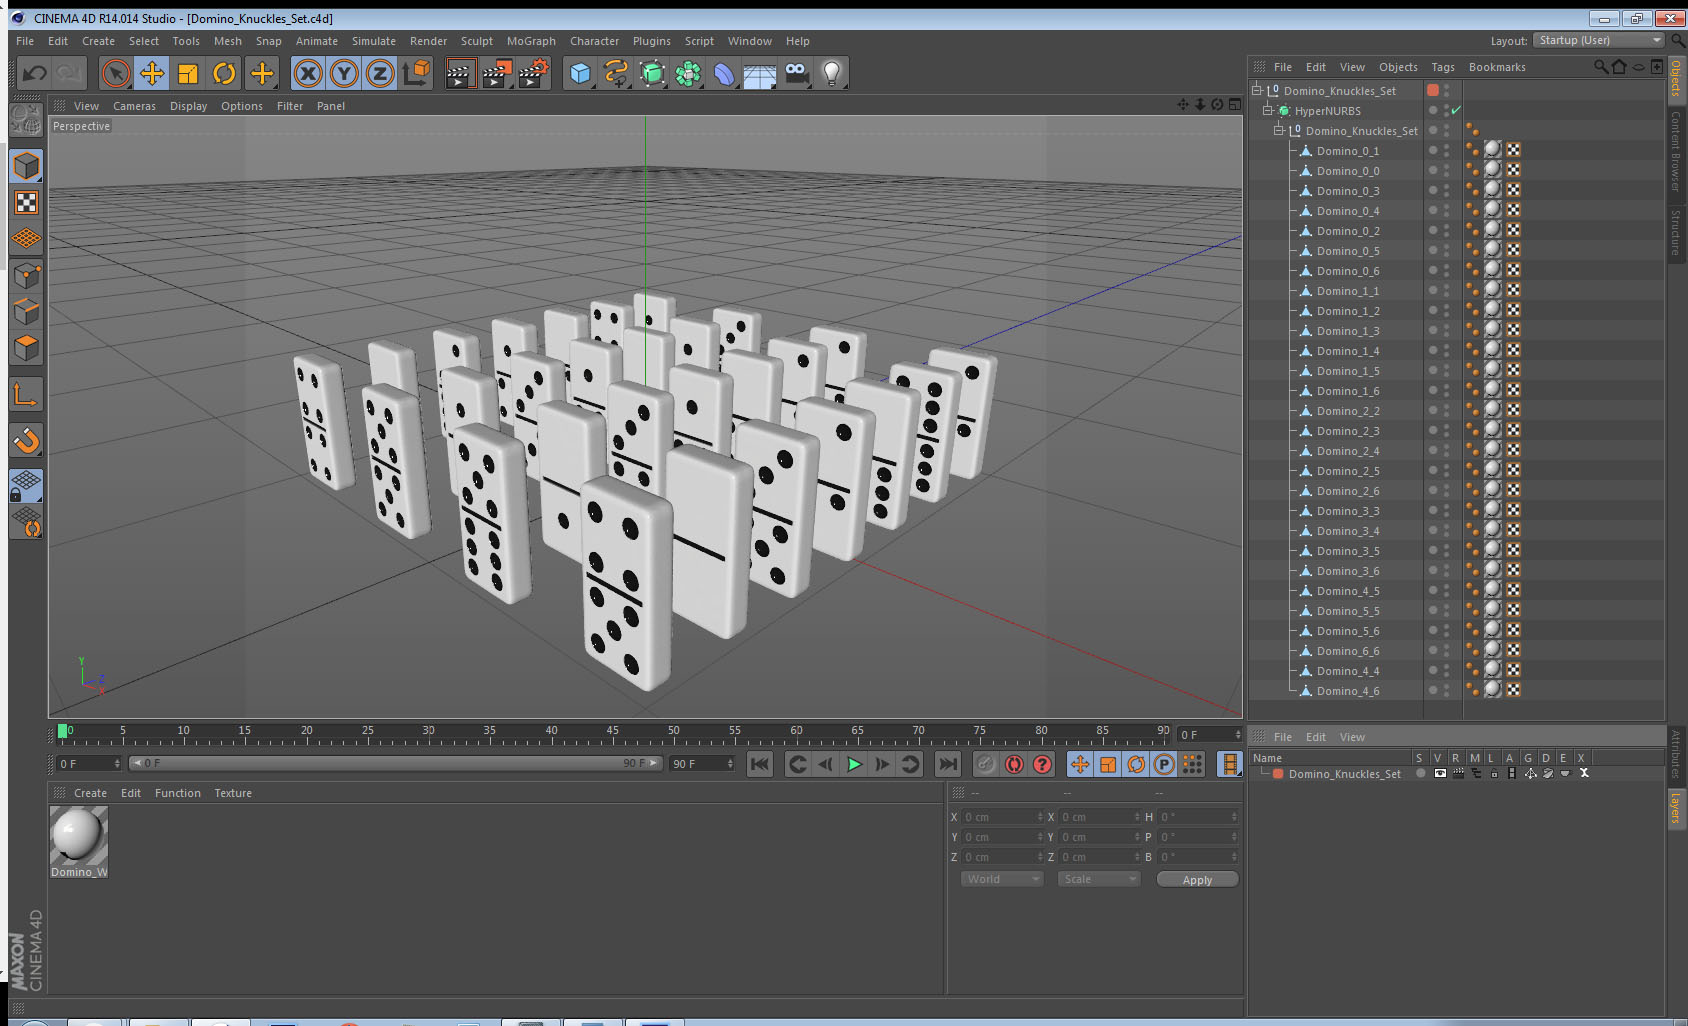Toggle Z axis lock
Viewport: 1688px width, 1026px height.
380,73
